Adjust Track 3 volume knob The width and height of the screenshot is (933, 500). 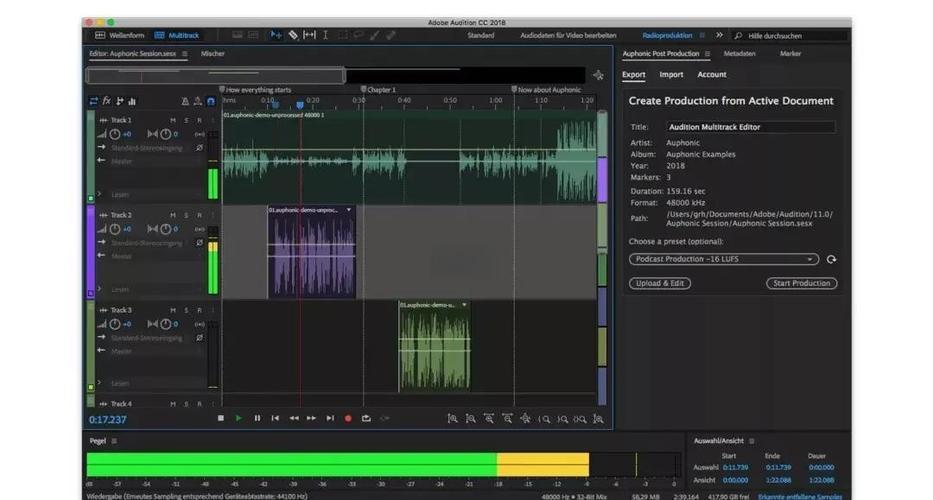[115, 324]
